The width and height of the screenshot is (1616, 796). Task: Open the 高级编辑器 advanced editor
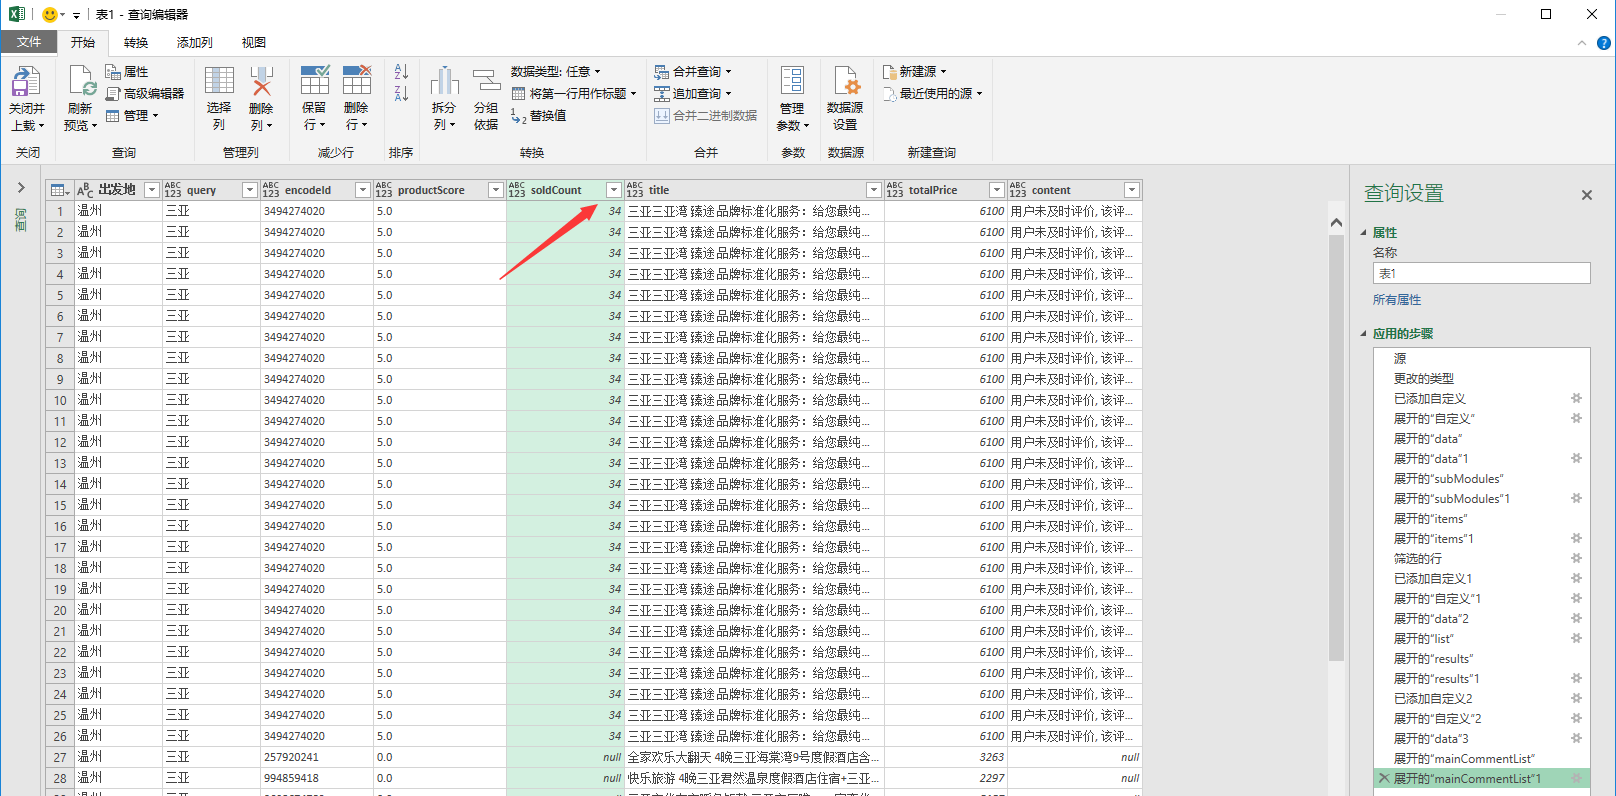coord(145,93)
